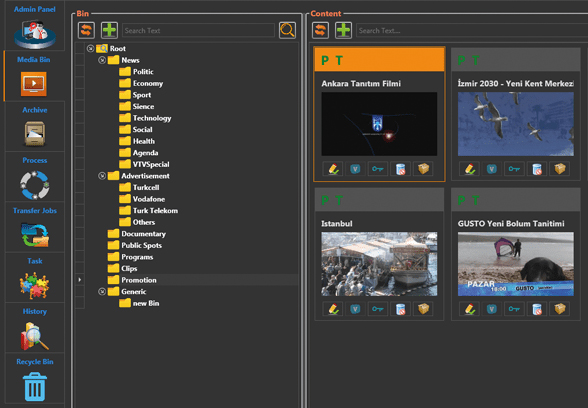This screenshot has height=408, width=588.
Task: Open the Admin Panel section
Action: click(35, 26)
